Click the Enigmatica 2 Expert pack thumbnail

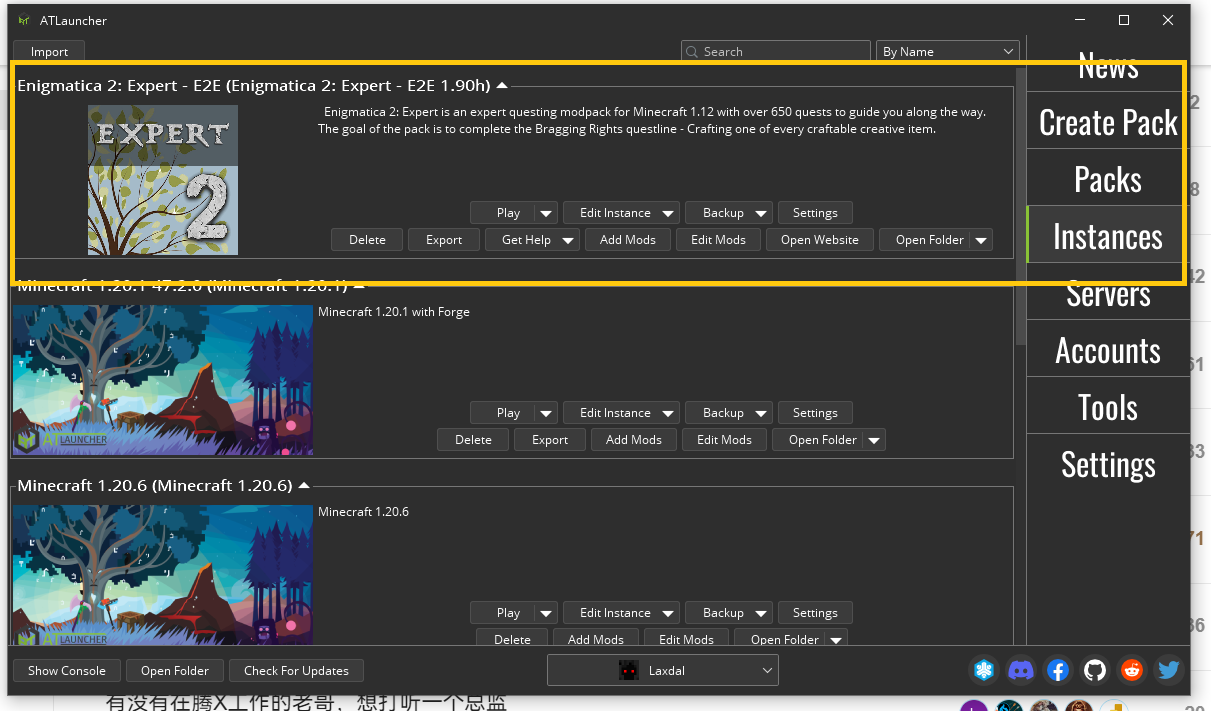163,180
